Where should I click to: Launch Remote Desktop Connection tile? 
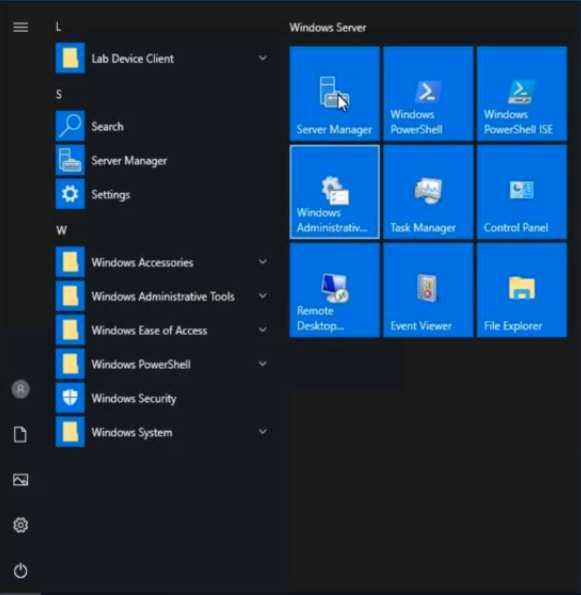[x=334, y=290]
